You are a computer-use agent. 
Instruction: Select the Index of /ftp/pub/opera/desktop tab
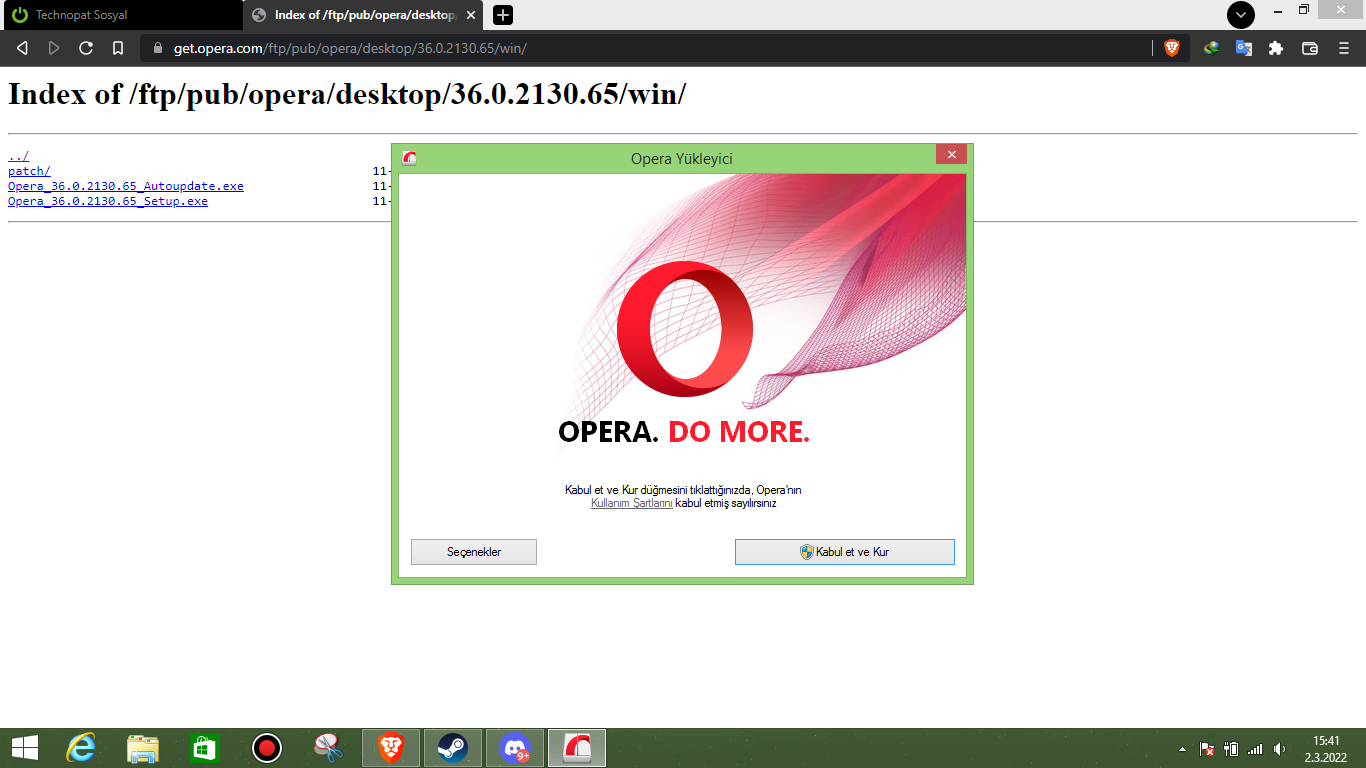tap(364, 15)
